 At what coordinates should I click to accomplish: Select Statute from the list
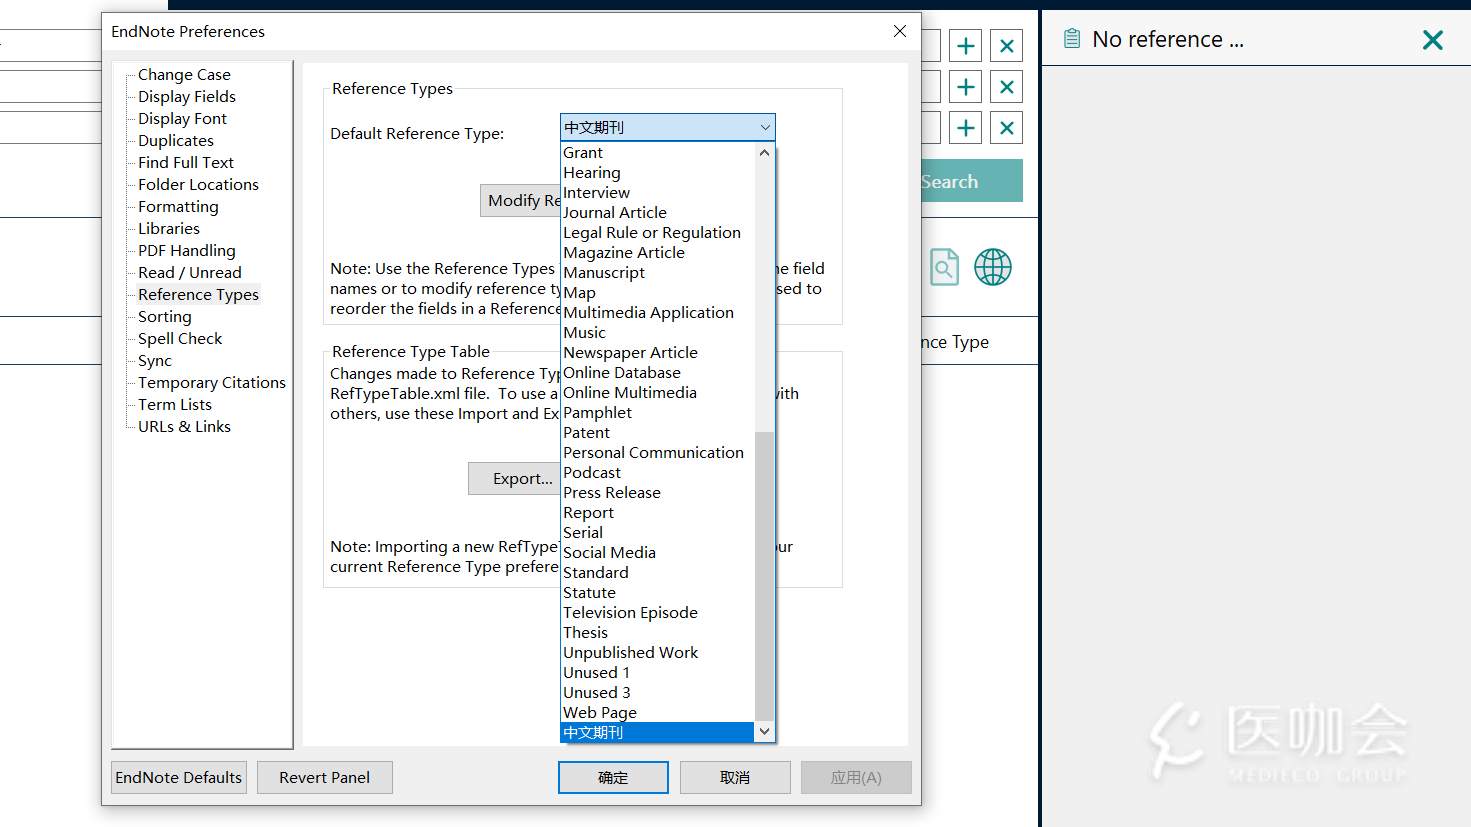(x=657, y=593)
